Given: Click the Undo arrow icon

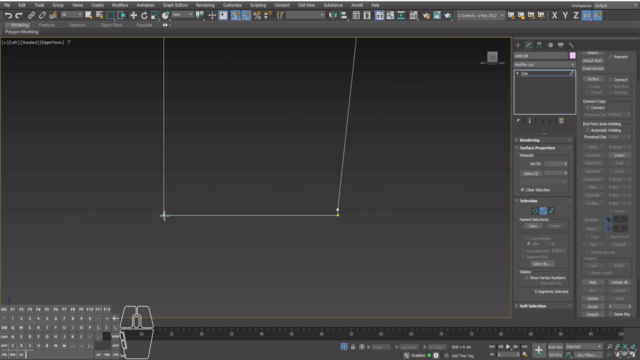Looking at the screenshot, I should coord(8,16).
